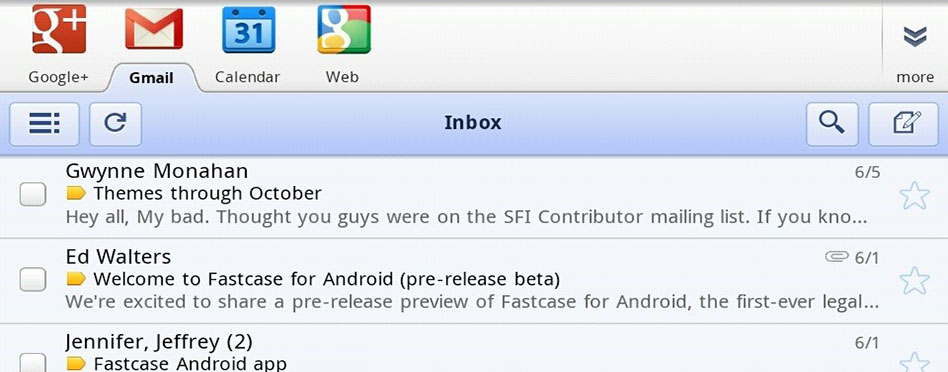
Task: Check the Ed Walters email checkbox
Action: point(33,280)
